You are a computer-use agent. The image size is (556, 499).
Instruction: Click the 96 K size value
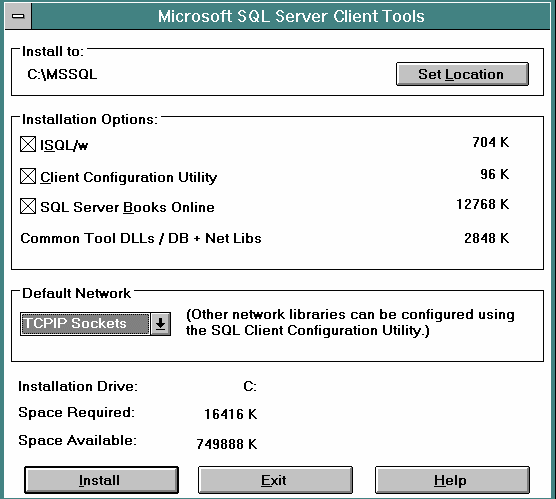(x=495, y=174)
